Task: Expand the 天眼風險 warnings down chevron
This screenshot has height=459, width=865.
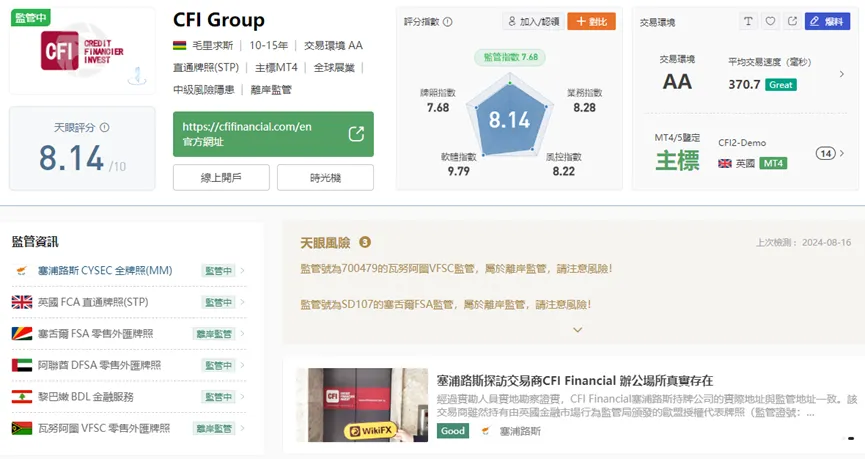Action: [578, 330]
